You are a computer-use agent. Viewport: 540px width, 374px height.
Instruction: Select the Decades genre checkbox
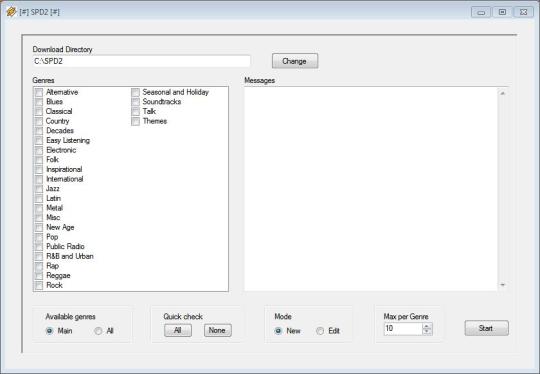39,131
